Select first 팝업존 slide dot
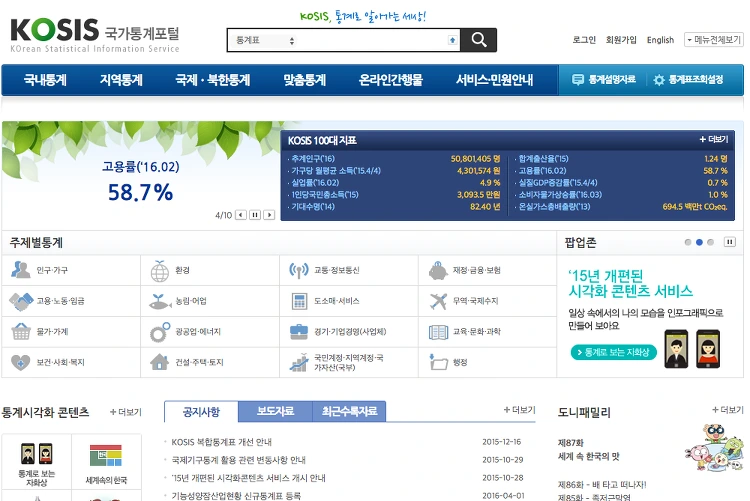Screen dimensions: 750x501 (x=688, y=243)
